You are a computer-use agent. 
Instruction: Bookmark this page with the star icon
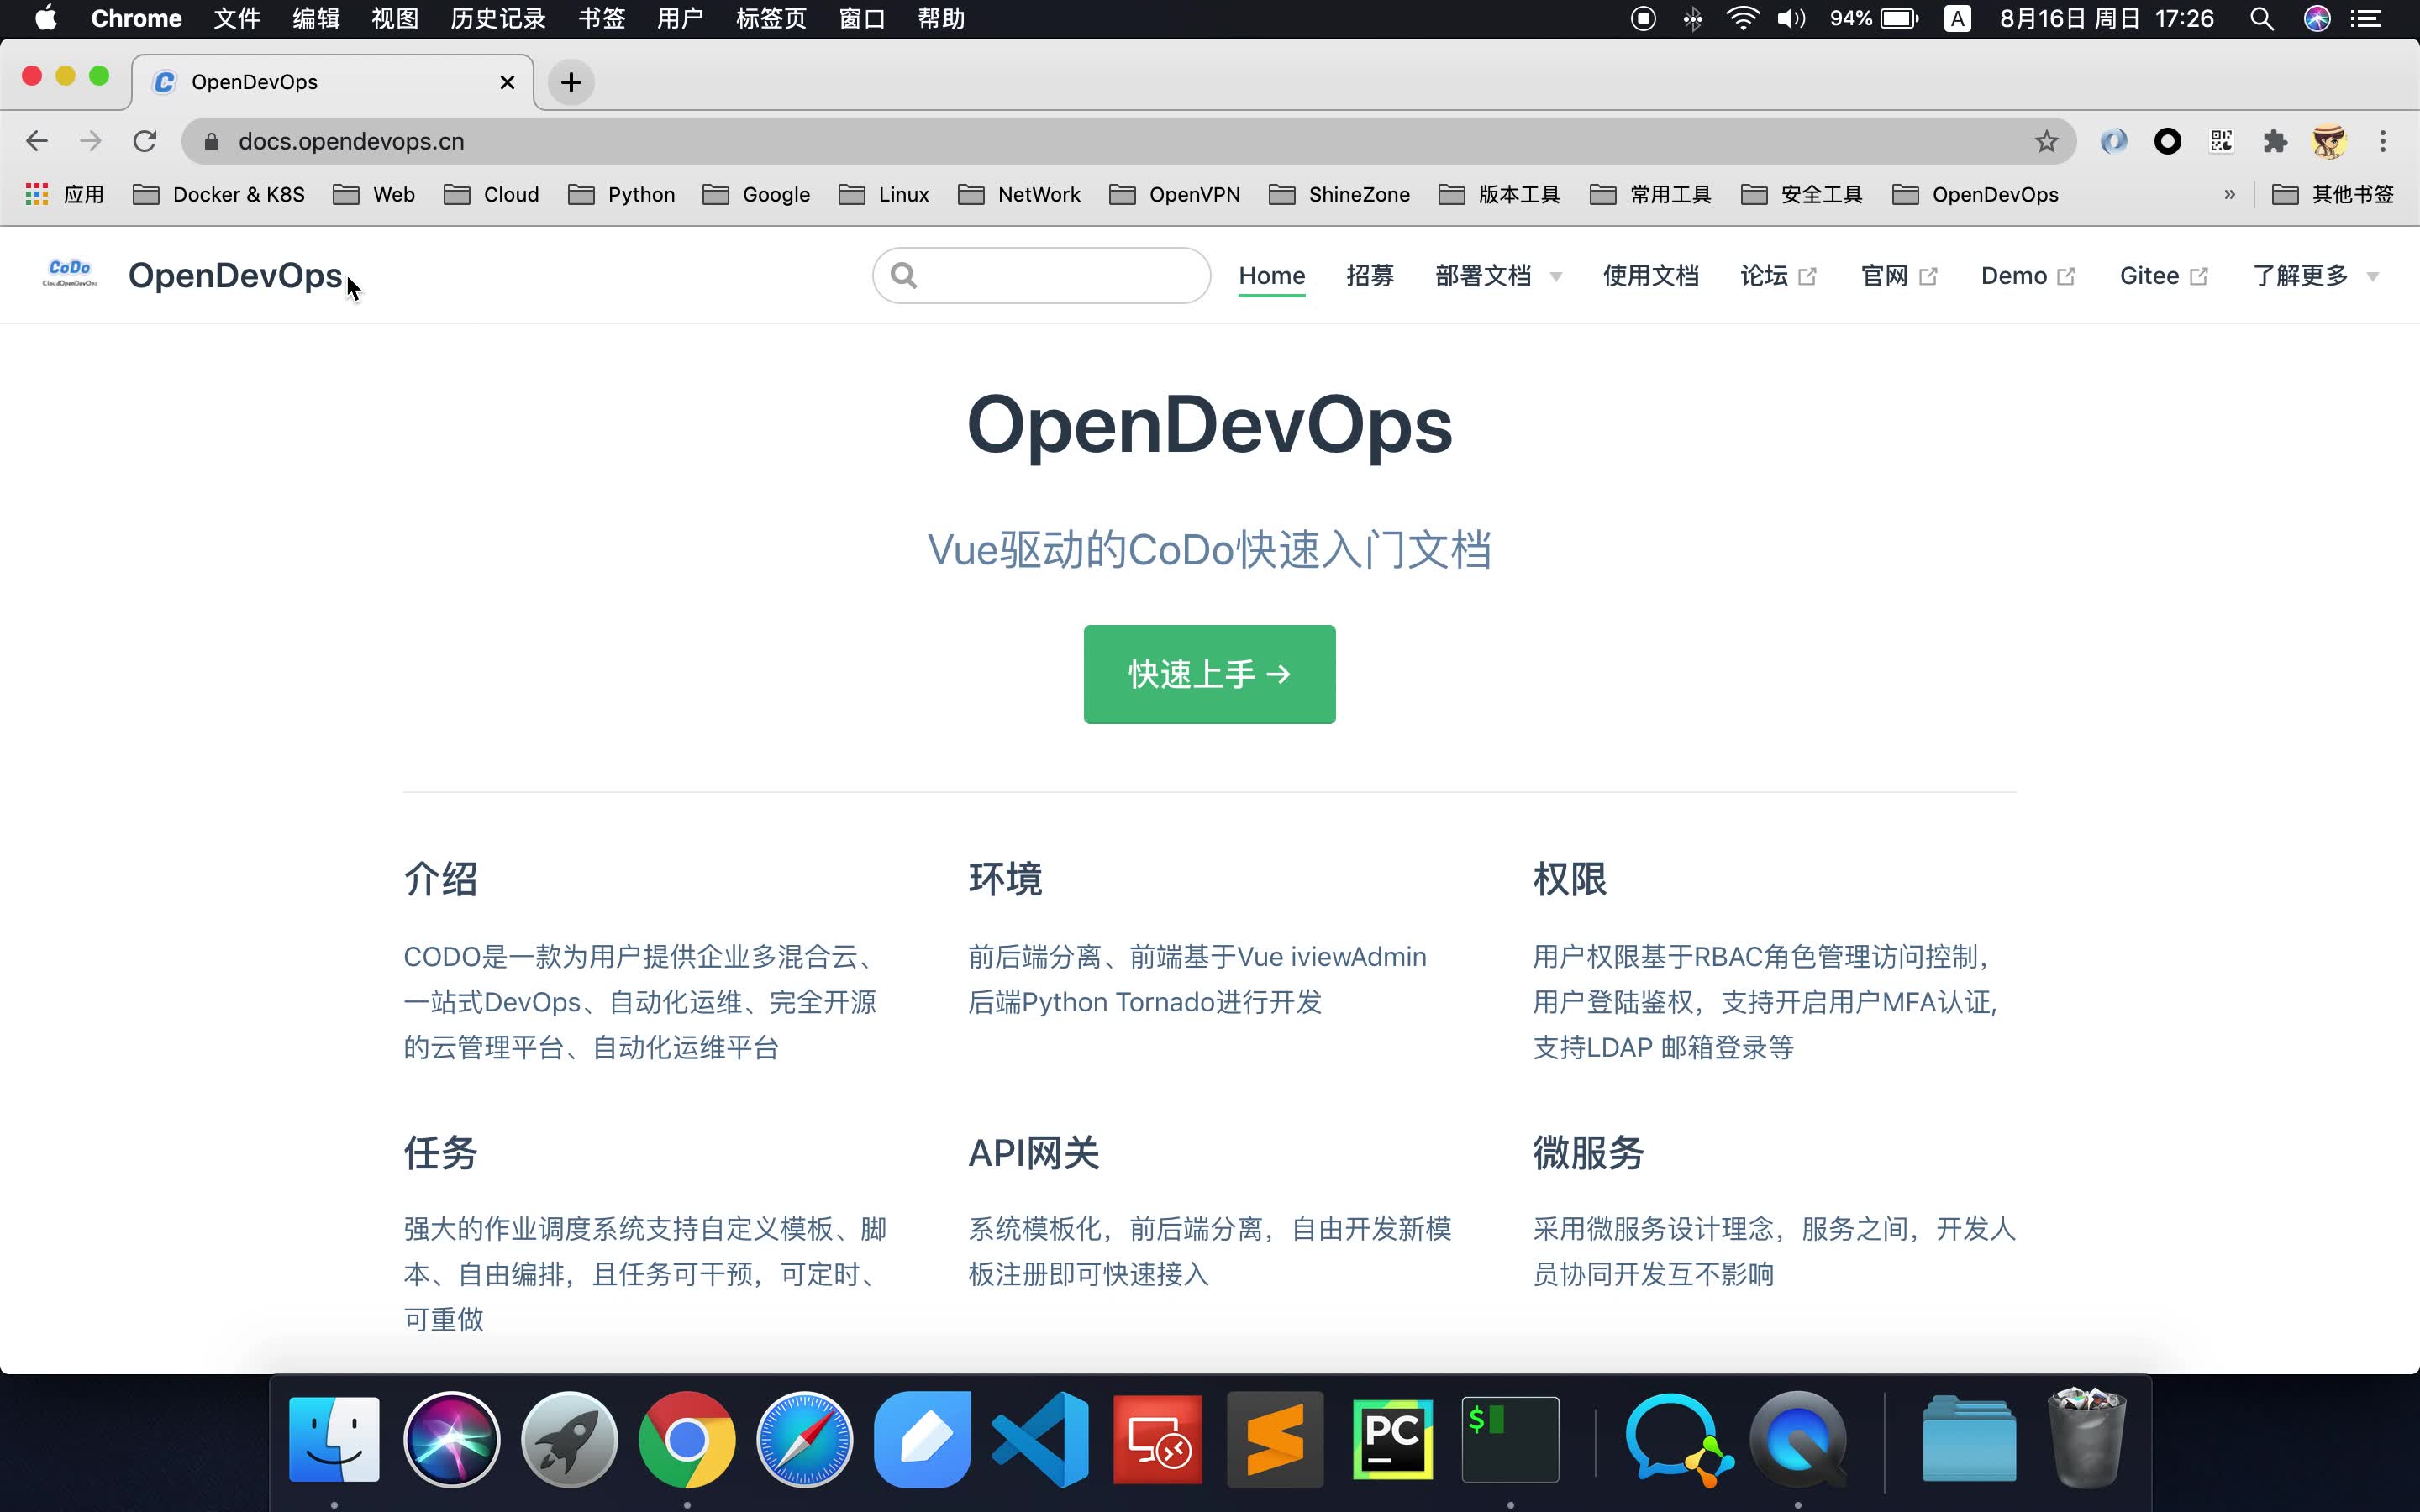click(x=2046, y=141)
